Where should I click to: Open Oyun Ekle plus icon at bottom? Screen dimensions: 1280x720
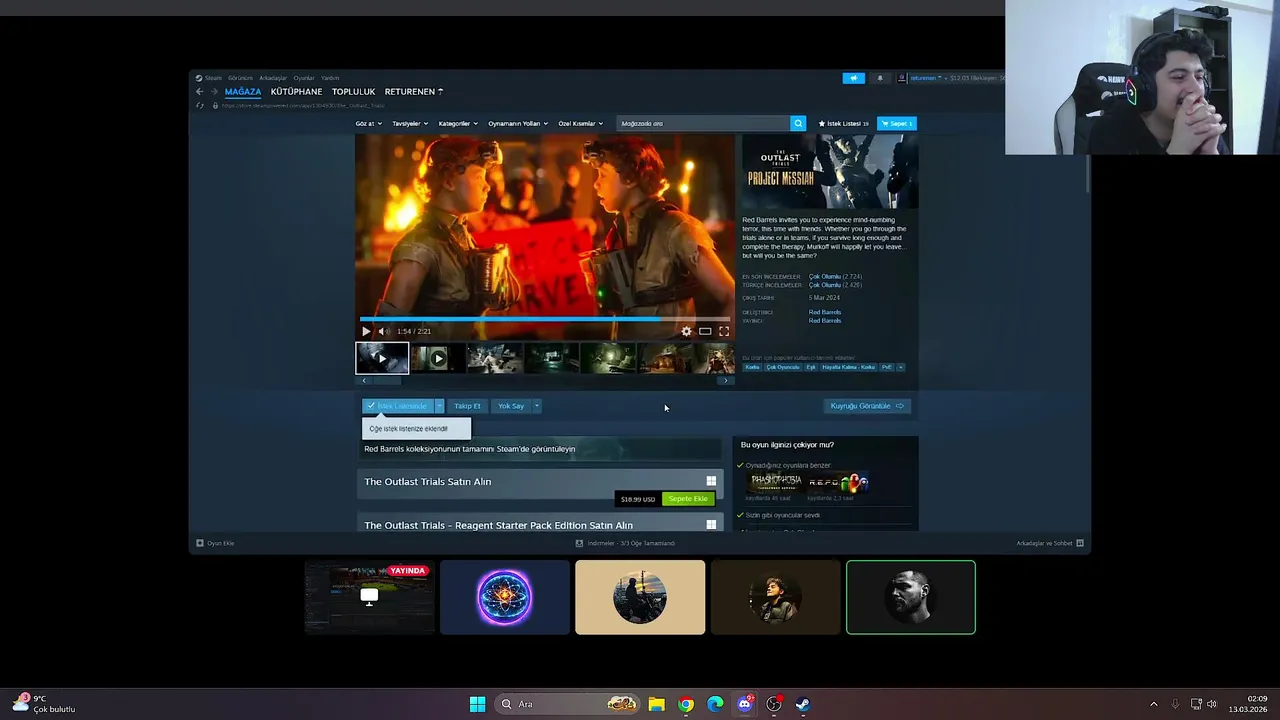[x=200, y=543]
